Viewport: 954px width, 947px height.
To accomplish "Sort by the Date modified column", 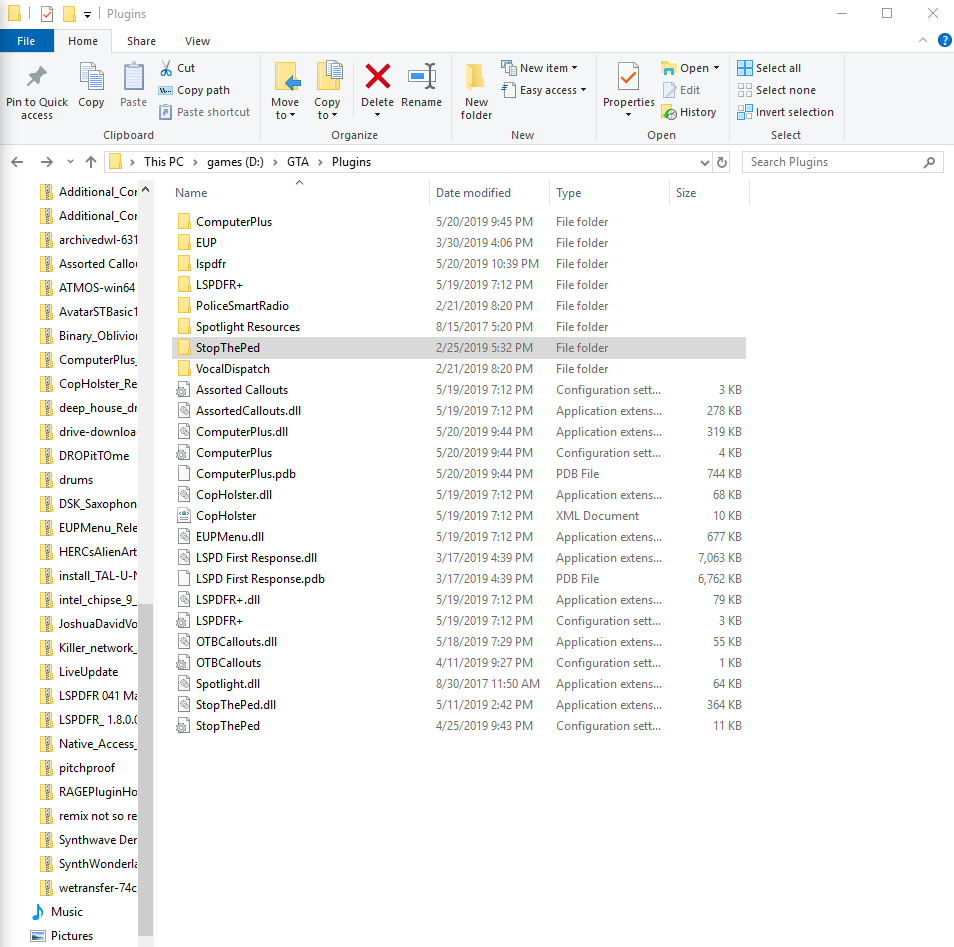I will click(489, 192).
